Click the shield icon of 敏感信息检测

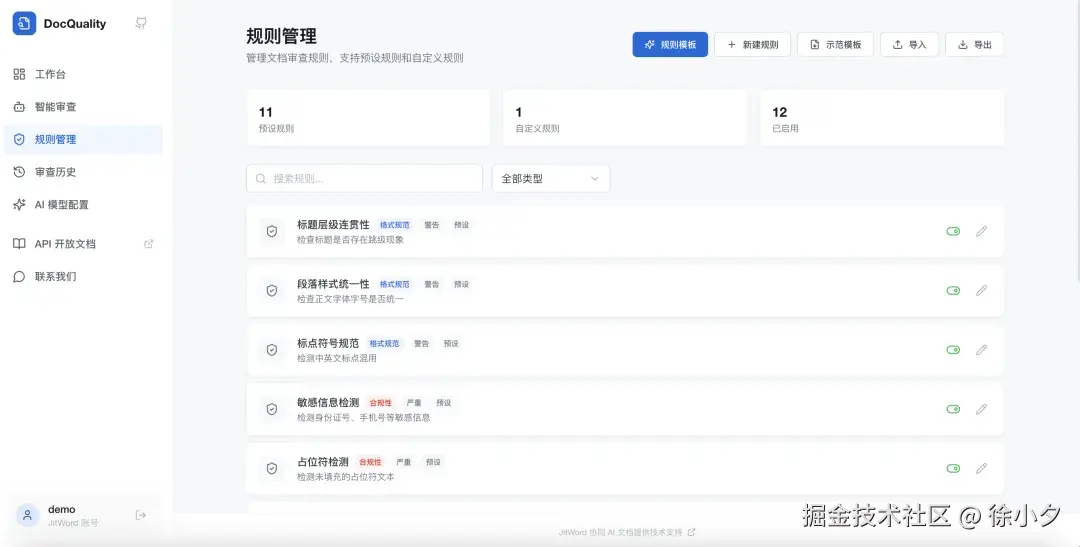tap(272, 409)
